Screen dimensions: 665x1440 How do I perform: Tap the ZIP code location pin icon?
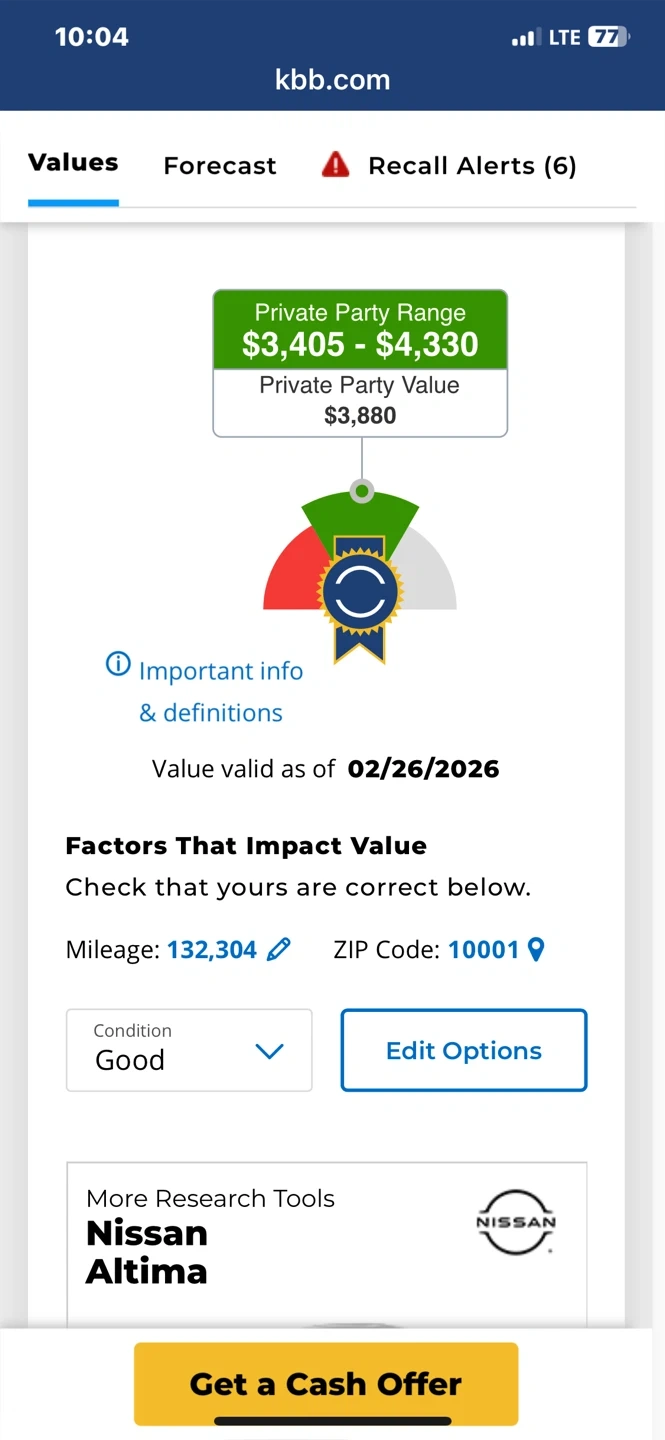click(x=536, y=949)
